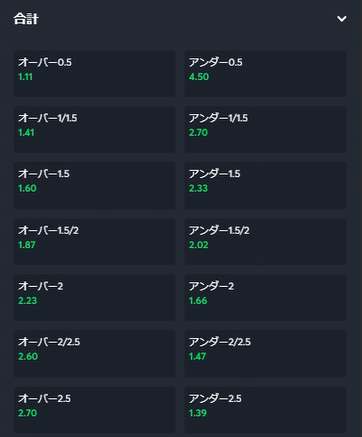Viewport: 362px width, 437px height.
Task: Pick the オーバー1/1.5 odds 1.41
Action: tap(94, 129)
